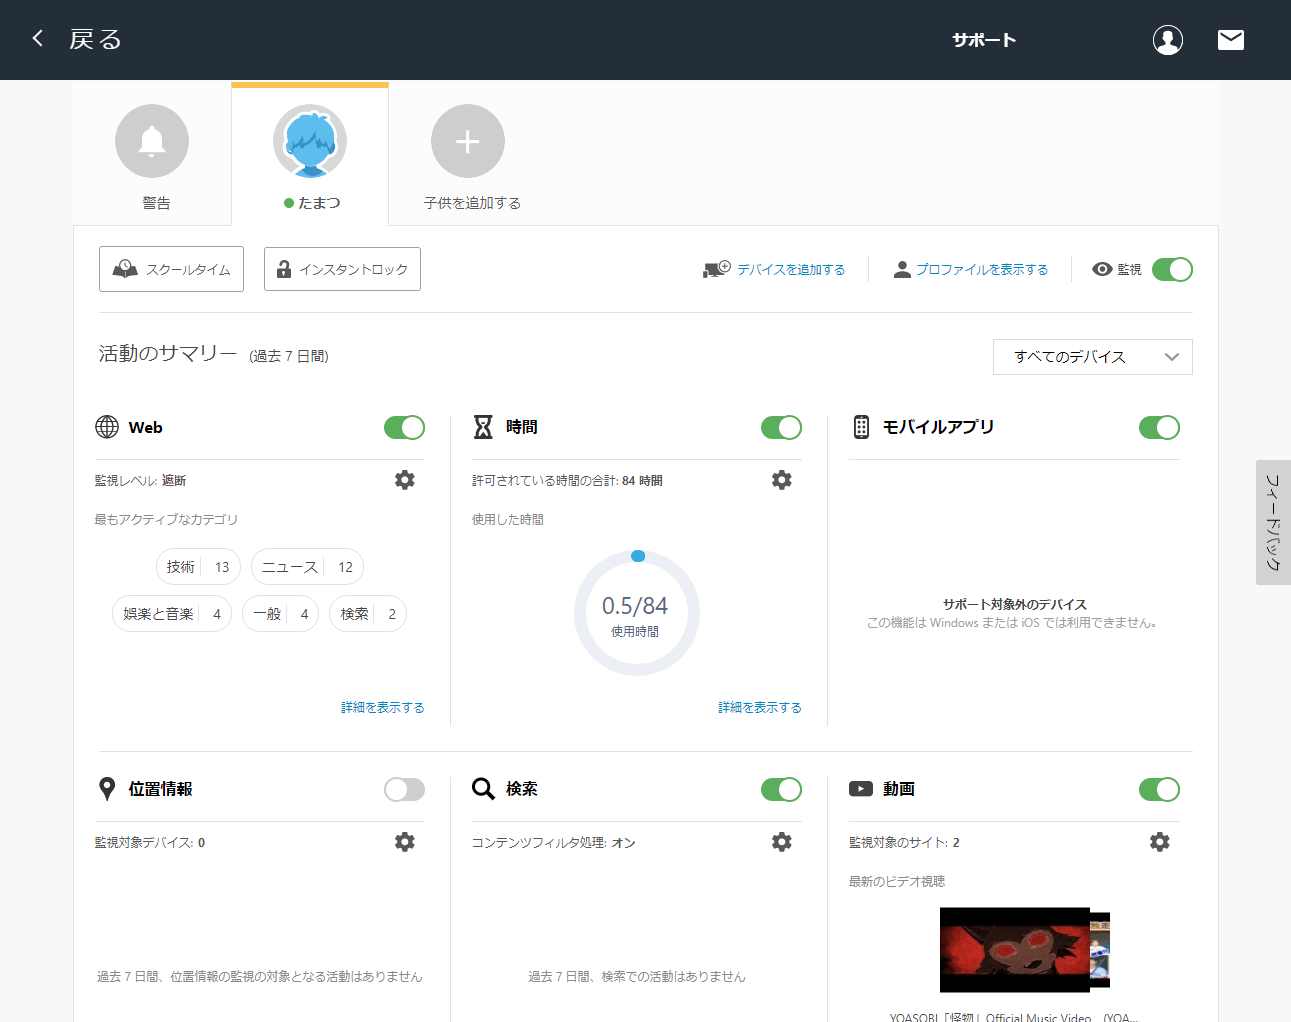Enable the 位置情報 switch
The height and width of the screenshot is (1022, 1291).
click(404, 789)
